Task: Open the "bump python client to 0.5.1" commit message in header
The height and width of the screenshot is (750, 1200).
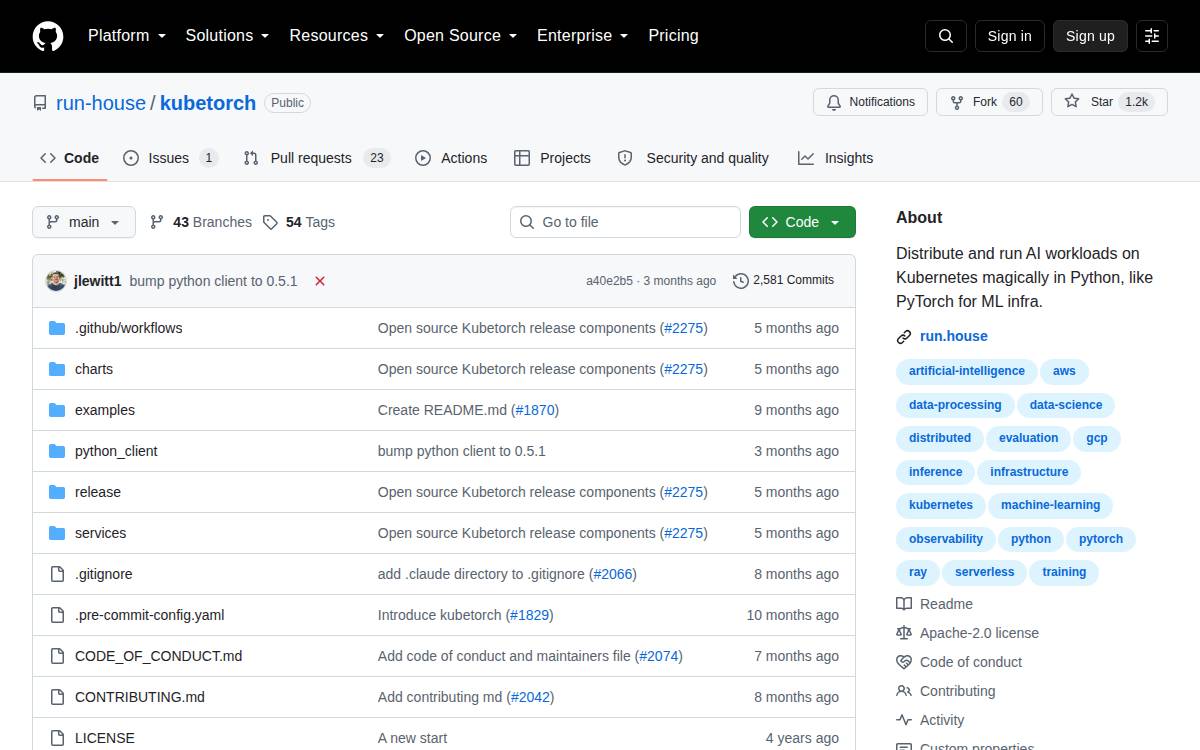Action: pyautogui.click(x=214, y=281)
